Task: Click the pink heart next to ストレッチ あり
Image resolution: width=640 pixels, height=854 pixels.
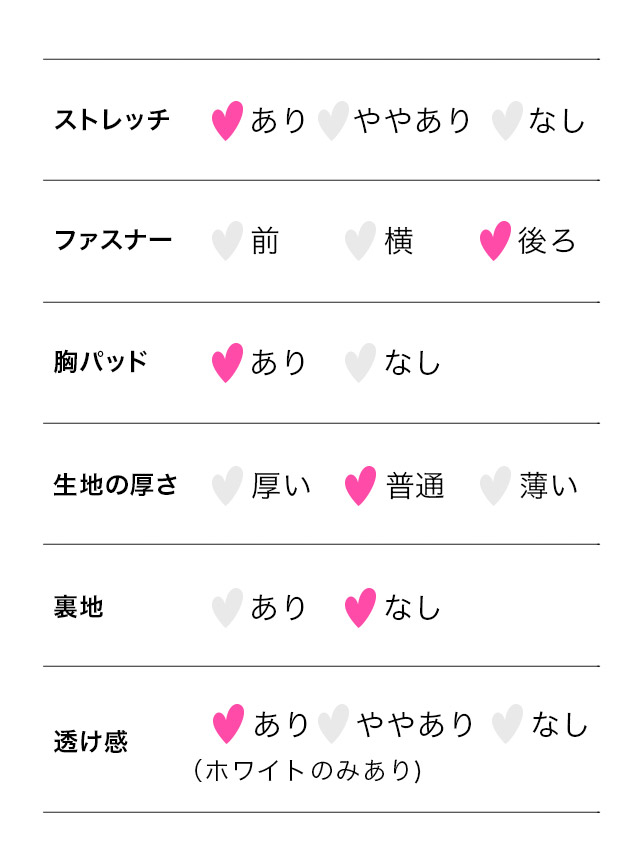Action: click(228, 120)
